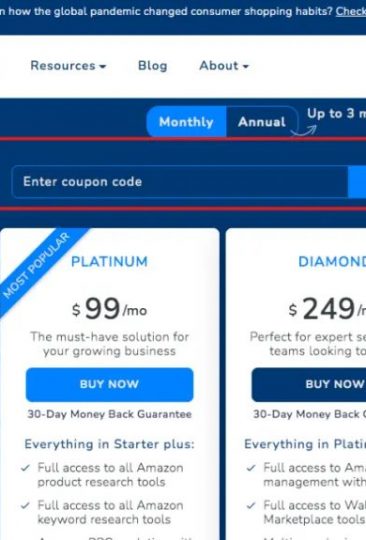Click checkmark beside Amazon keyword research tools
The image size is (366, 540).
(25, 506)
